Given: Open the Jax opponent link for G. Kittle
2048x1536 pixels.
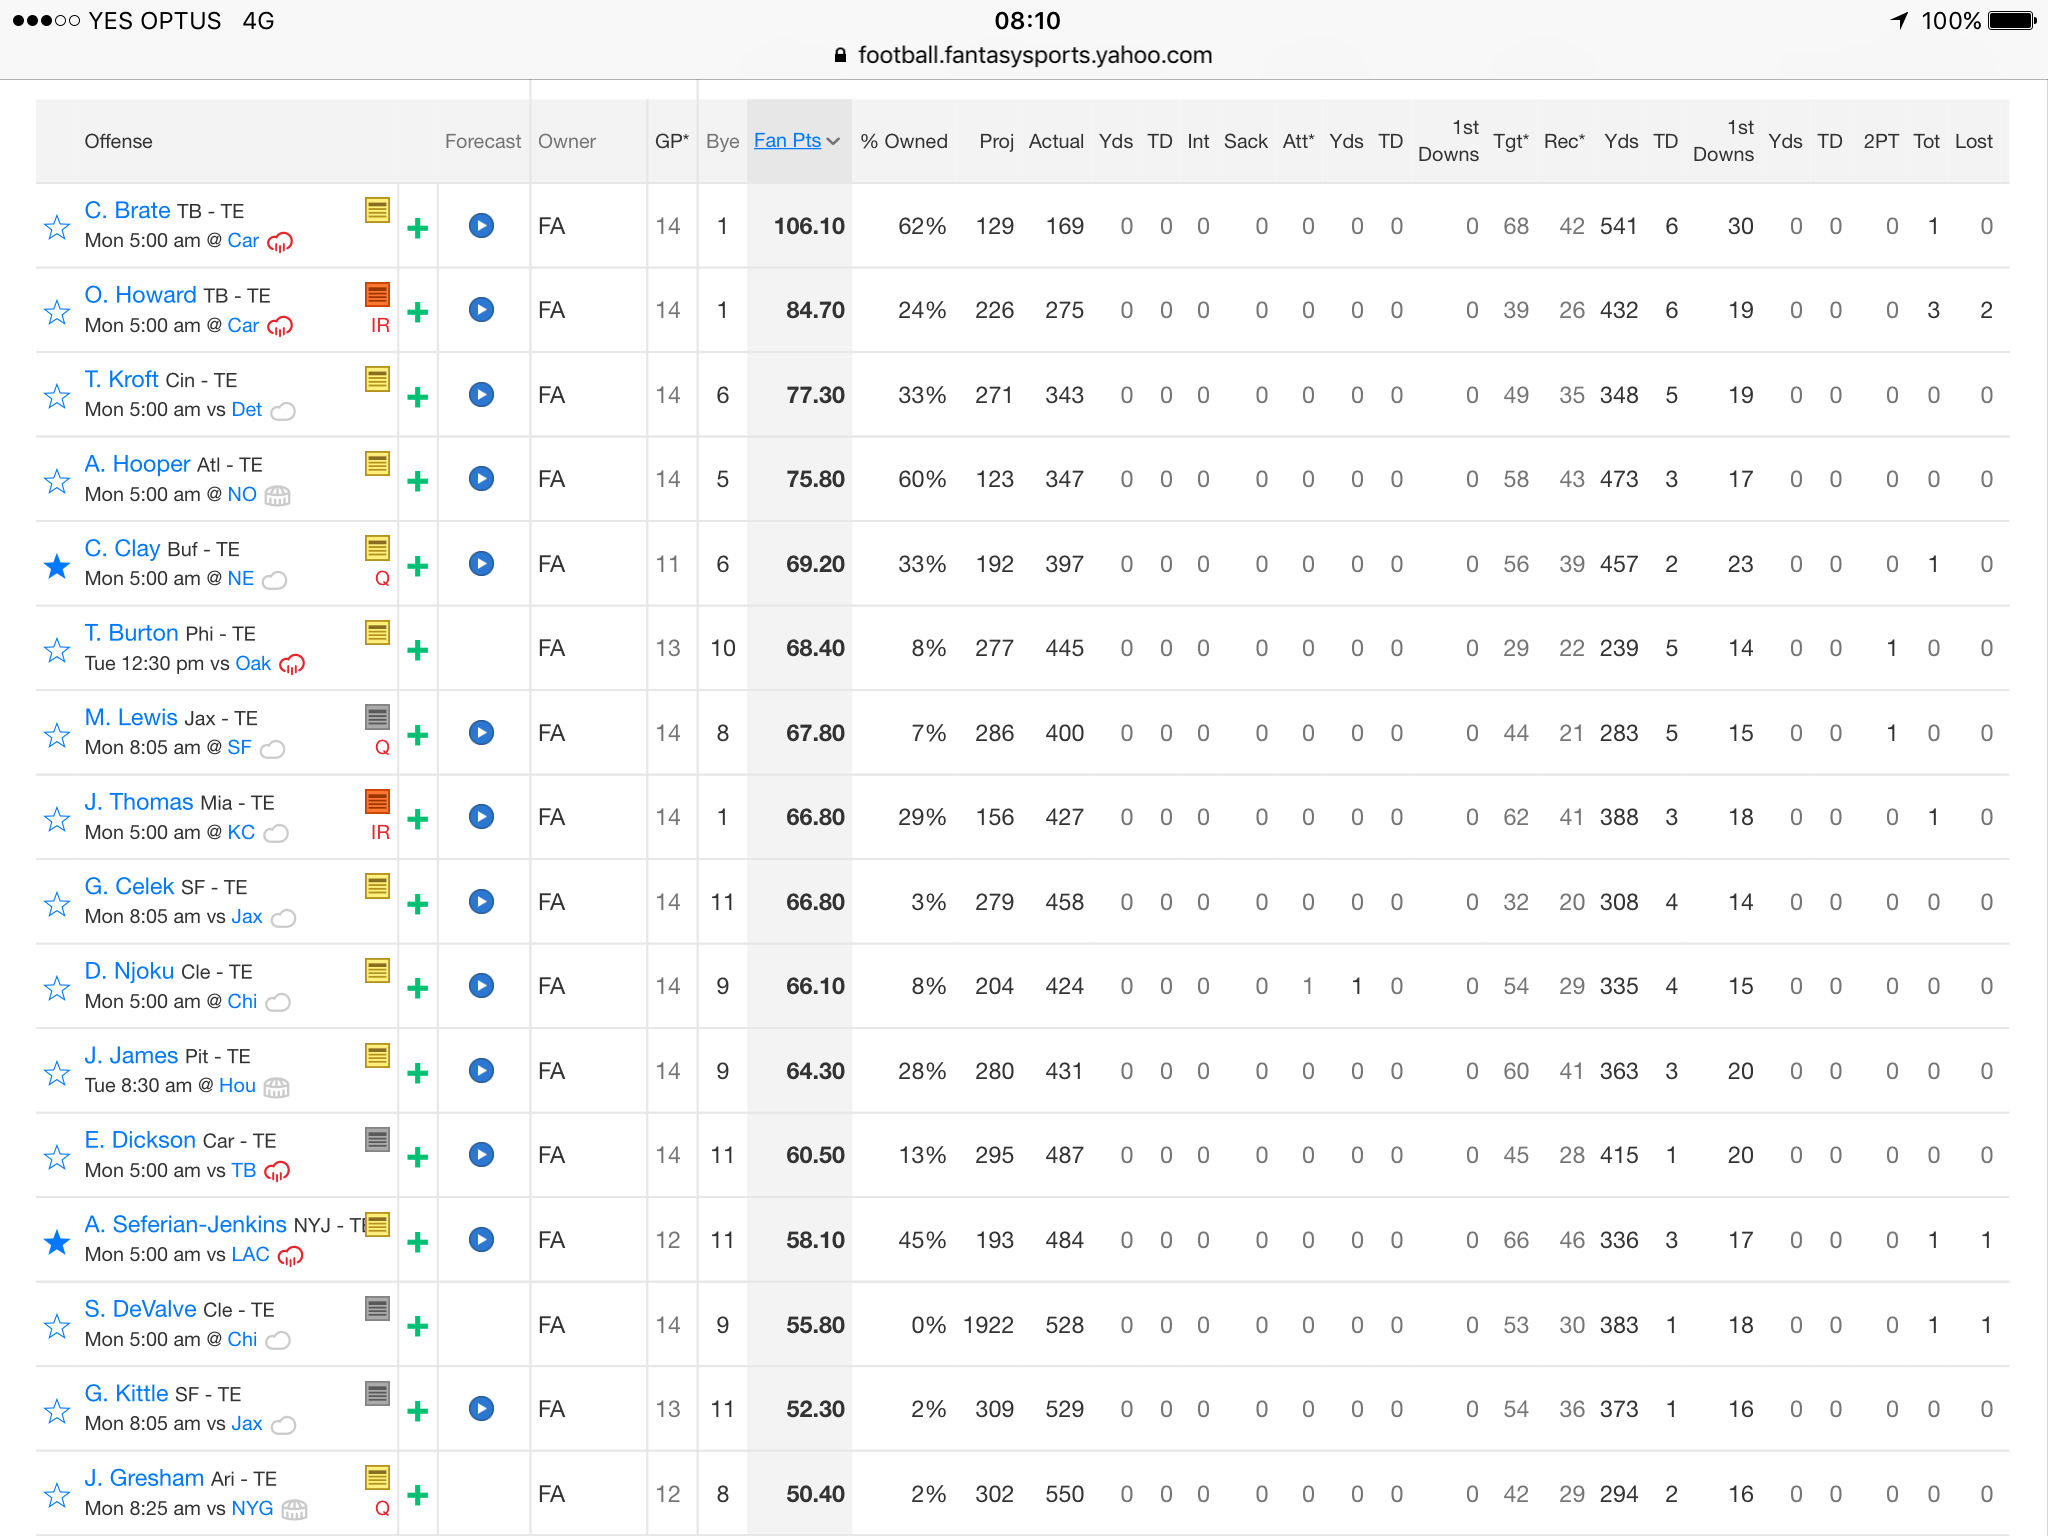Looking at the screenshot, I should (247, 1423).
